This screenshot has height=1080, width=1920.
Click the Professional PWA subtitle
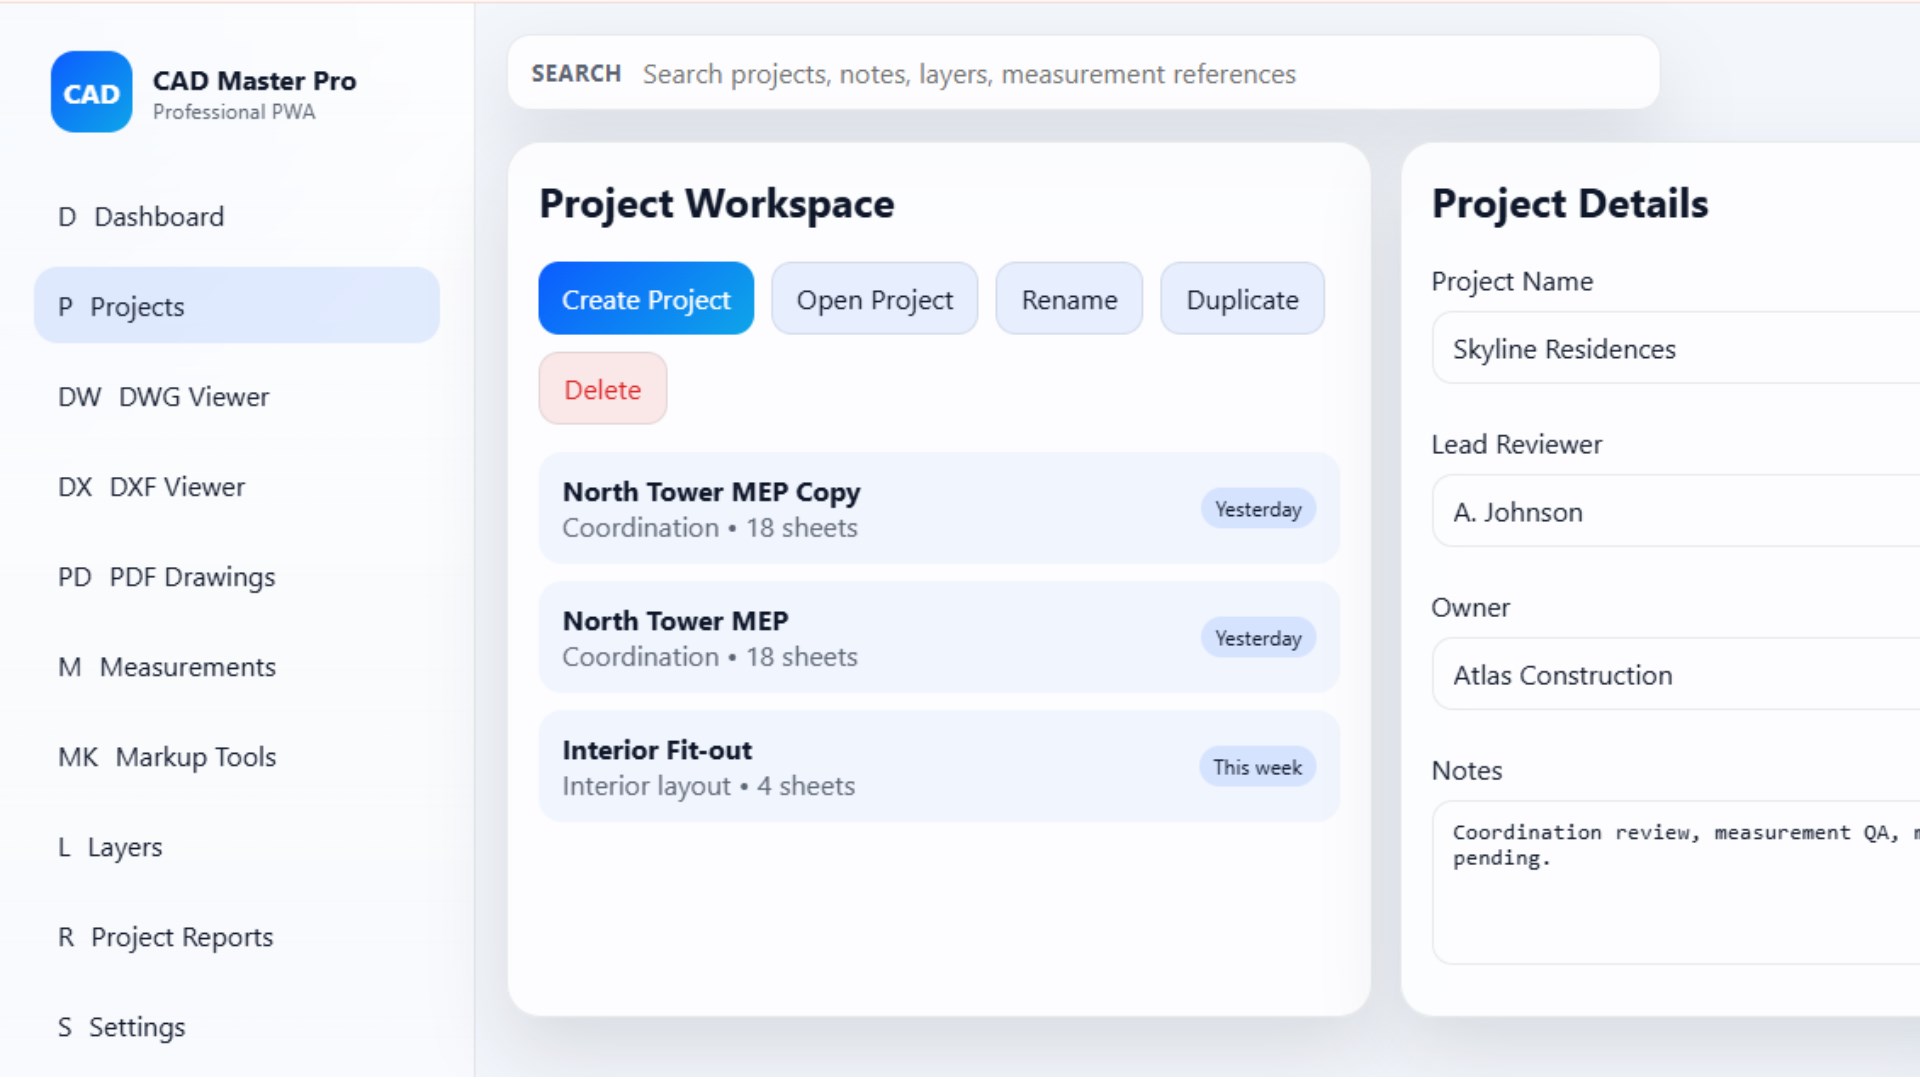click(x=234, y=112)
